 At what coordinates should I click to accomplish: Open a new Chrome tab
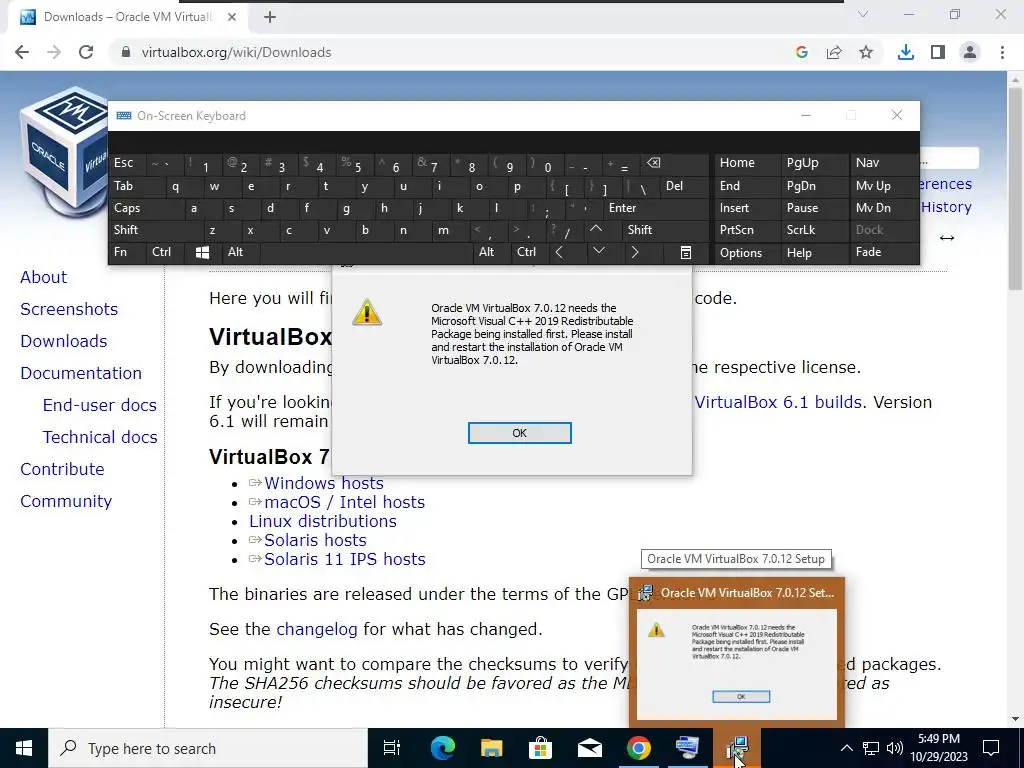[270, 17]
